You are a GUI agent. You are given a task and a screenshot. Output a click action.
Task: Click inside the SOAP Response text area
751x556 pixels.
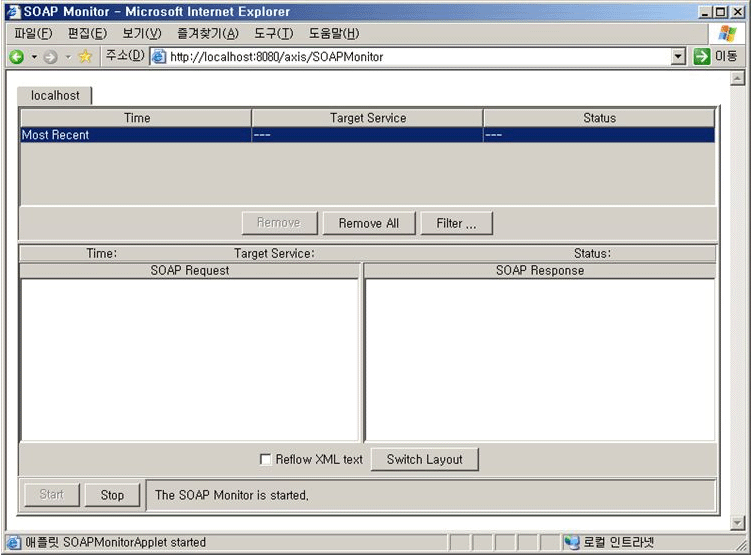[x=540, y=360]
